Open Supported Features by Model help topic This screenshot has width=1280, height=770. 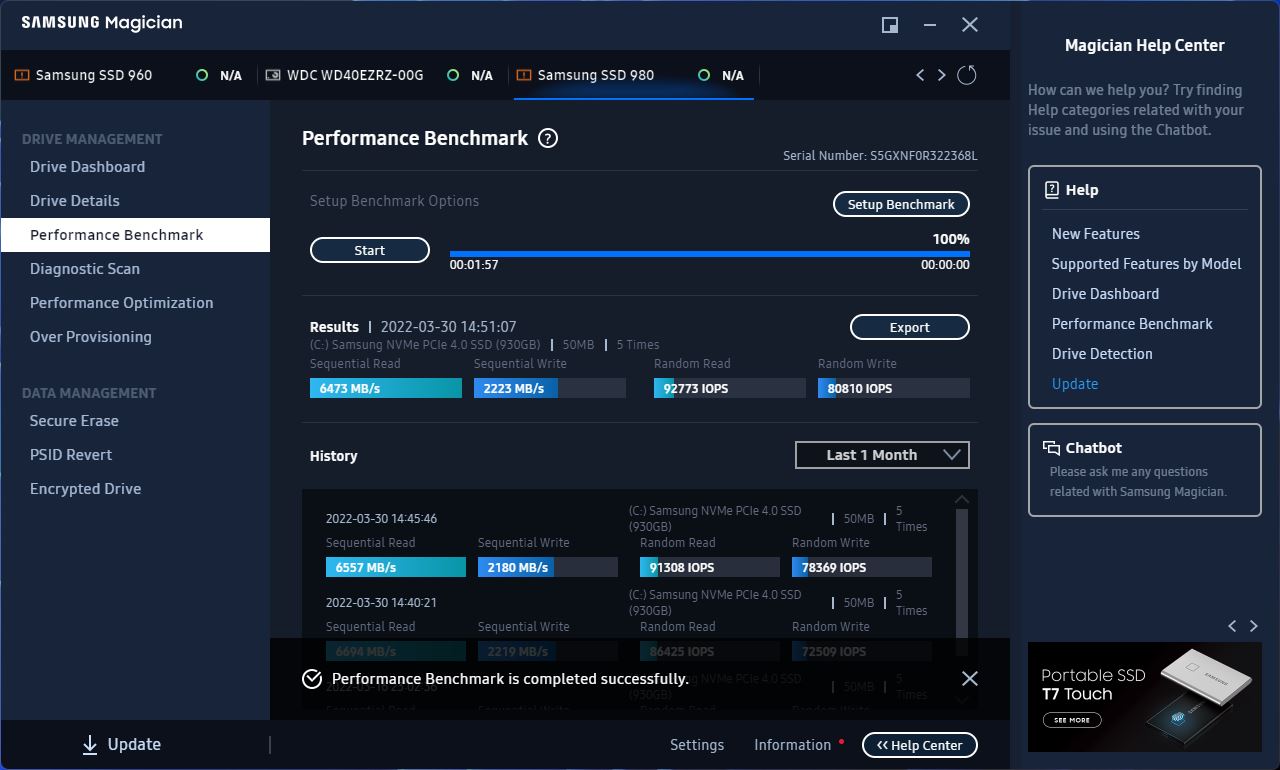tap(1147, 264)
